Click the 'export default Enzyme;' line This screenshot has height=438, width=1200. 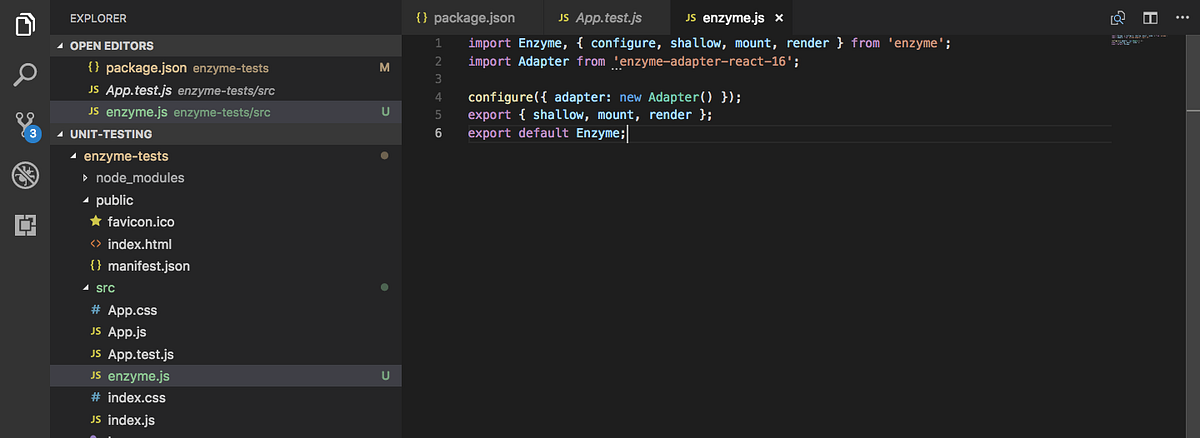click(x=547, y=133)
